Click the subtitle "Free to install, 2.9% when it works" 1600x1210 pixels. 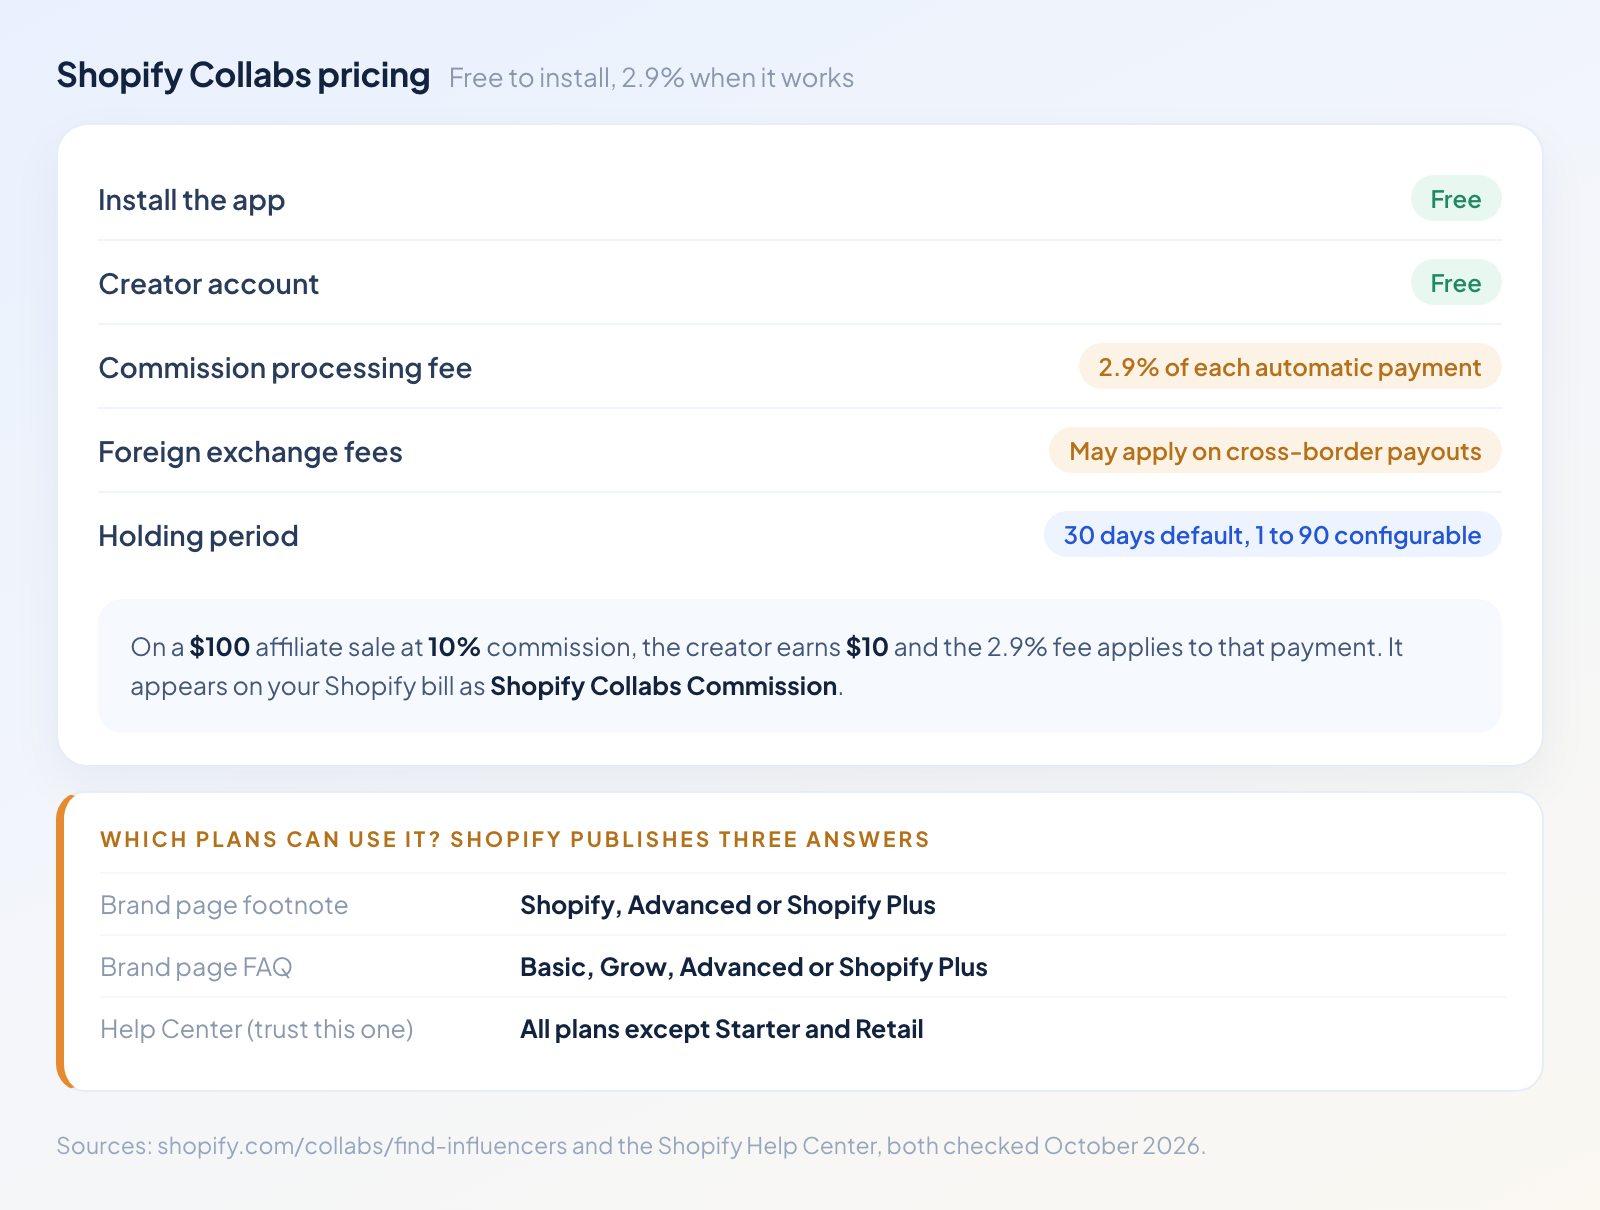(x=651, y=78)
